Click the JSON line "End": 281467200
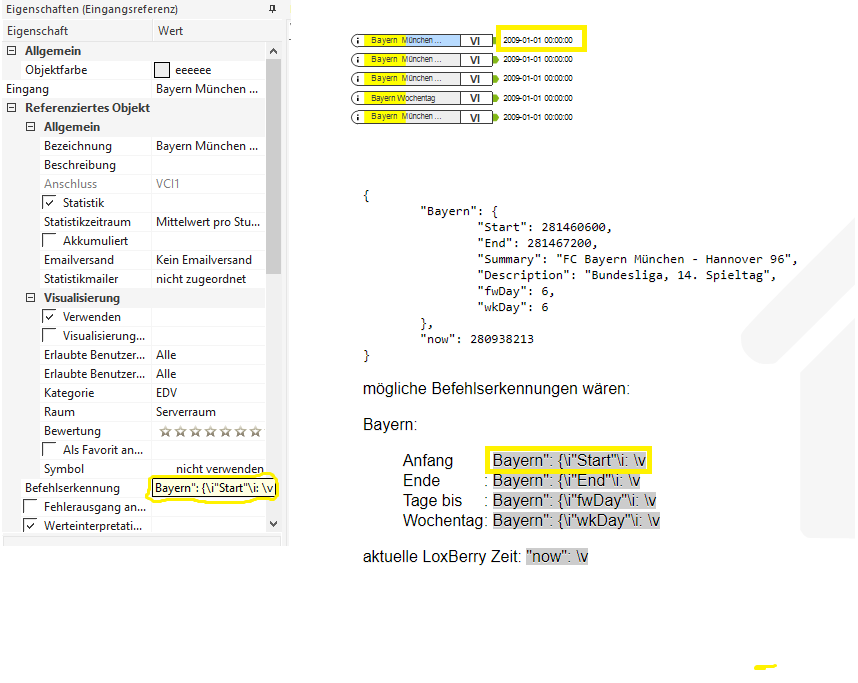The height and width of the screenshot is (683, 858). click(x=537, y=243)
